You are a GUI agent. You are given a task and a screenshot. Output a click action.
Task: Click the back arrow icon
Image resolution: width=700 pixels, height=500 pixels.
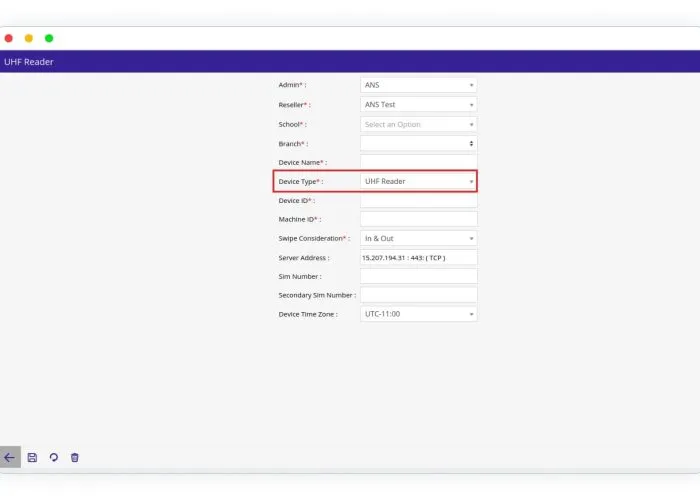(10, 457)
